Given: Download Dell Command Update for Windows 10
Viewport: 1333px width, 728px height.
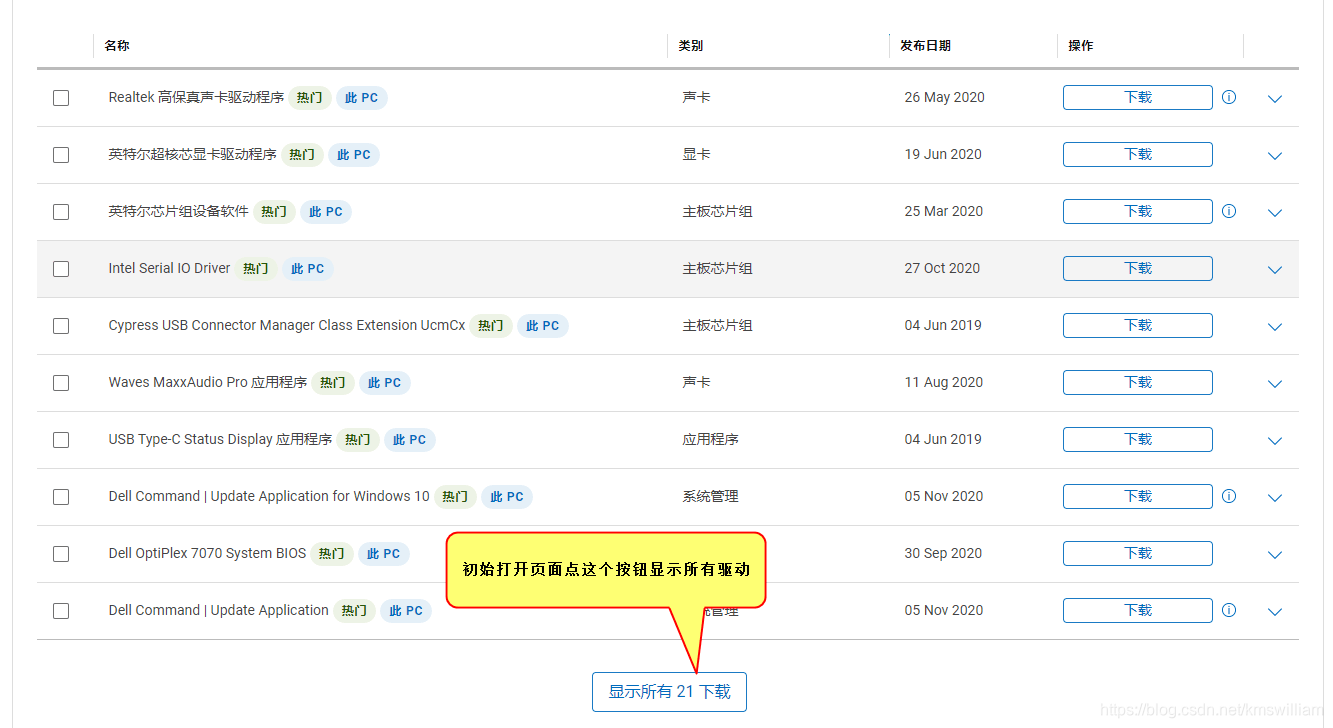Looking at the screenshot, I should click(x=1138, y=496).
